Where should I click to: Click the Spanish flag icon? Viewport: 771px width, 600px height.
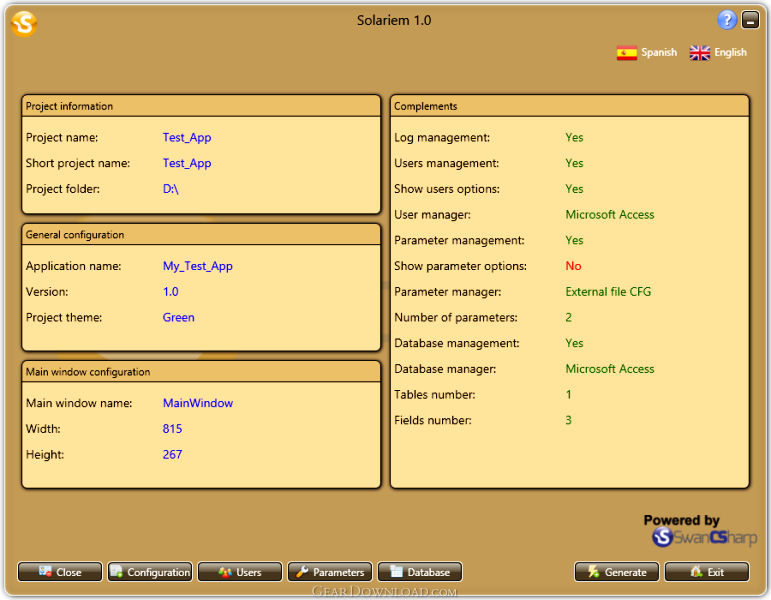click(x=627, y=53)
